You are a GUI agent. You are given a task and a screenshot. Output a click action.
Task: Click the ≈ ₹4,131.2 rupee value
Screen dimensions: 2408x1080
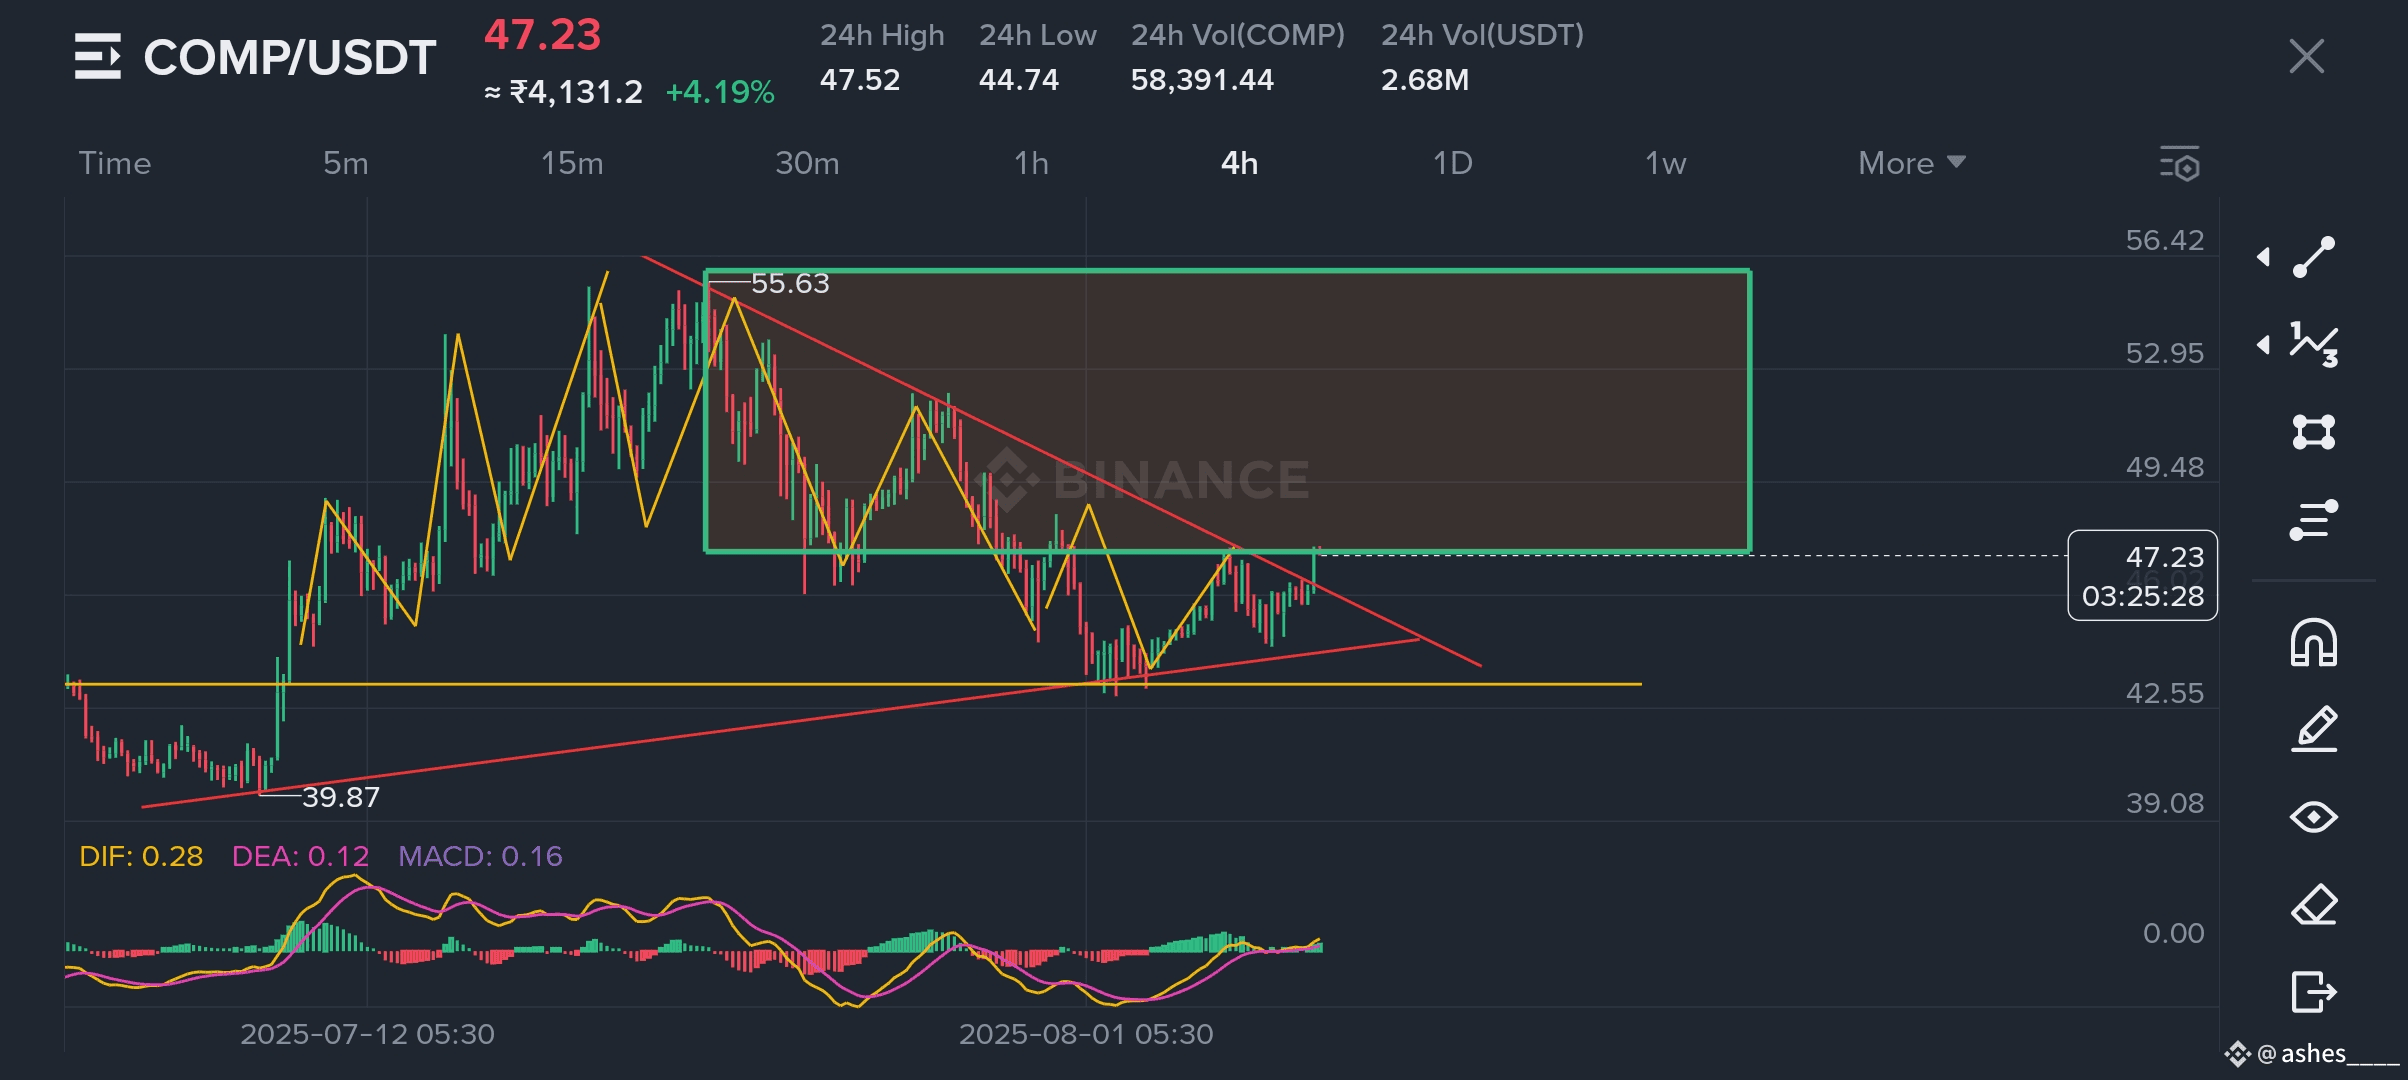pos(563,92)
